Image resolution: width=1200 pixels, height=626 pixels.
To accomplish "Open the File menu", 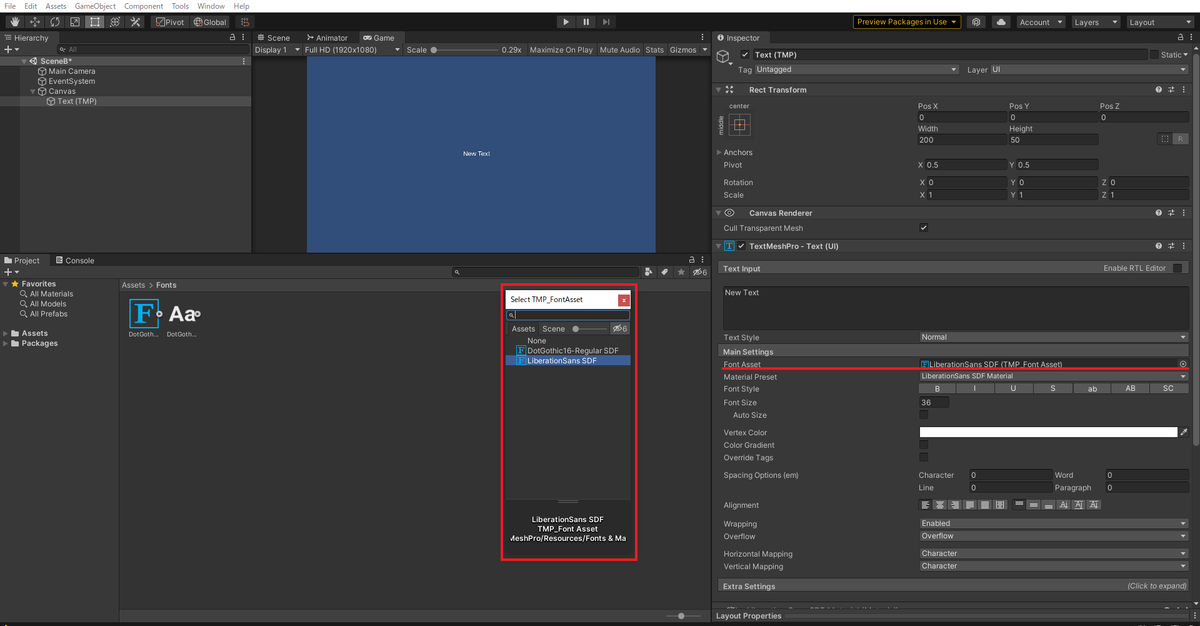I will [10, 6].
